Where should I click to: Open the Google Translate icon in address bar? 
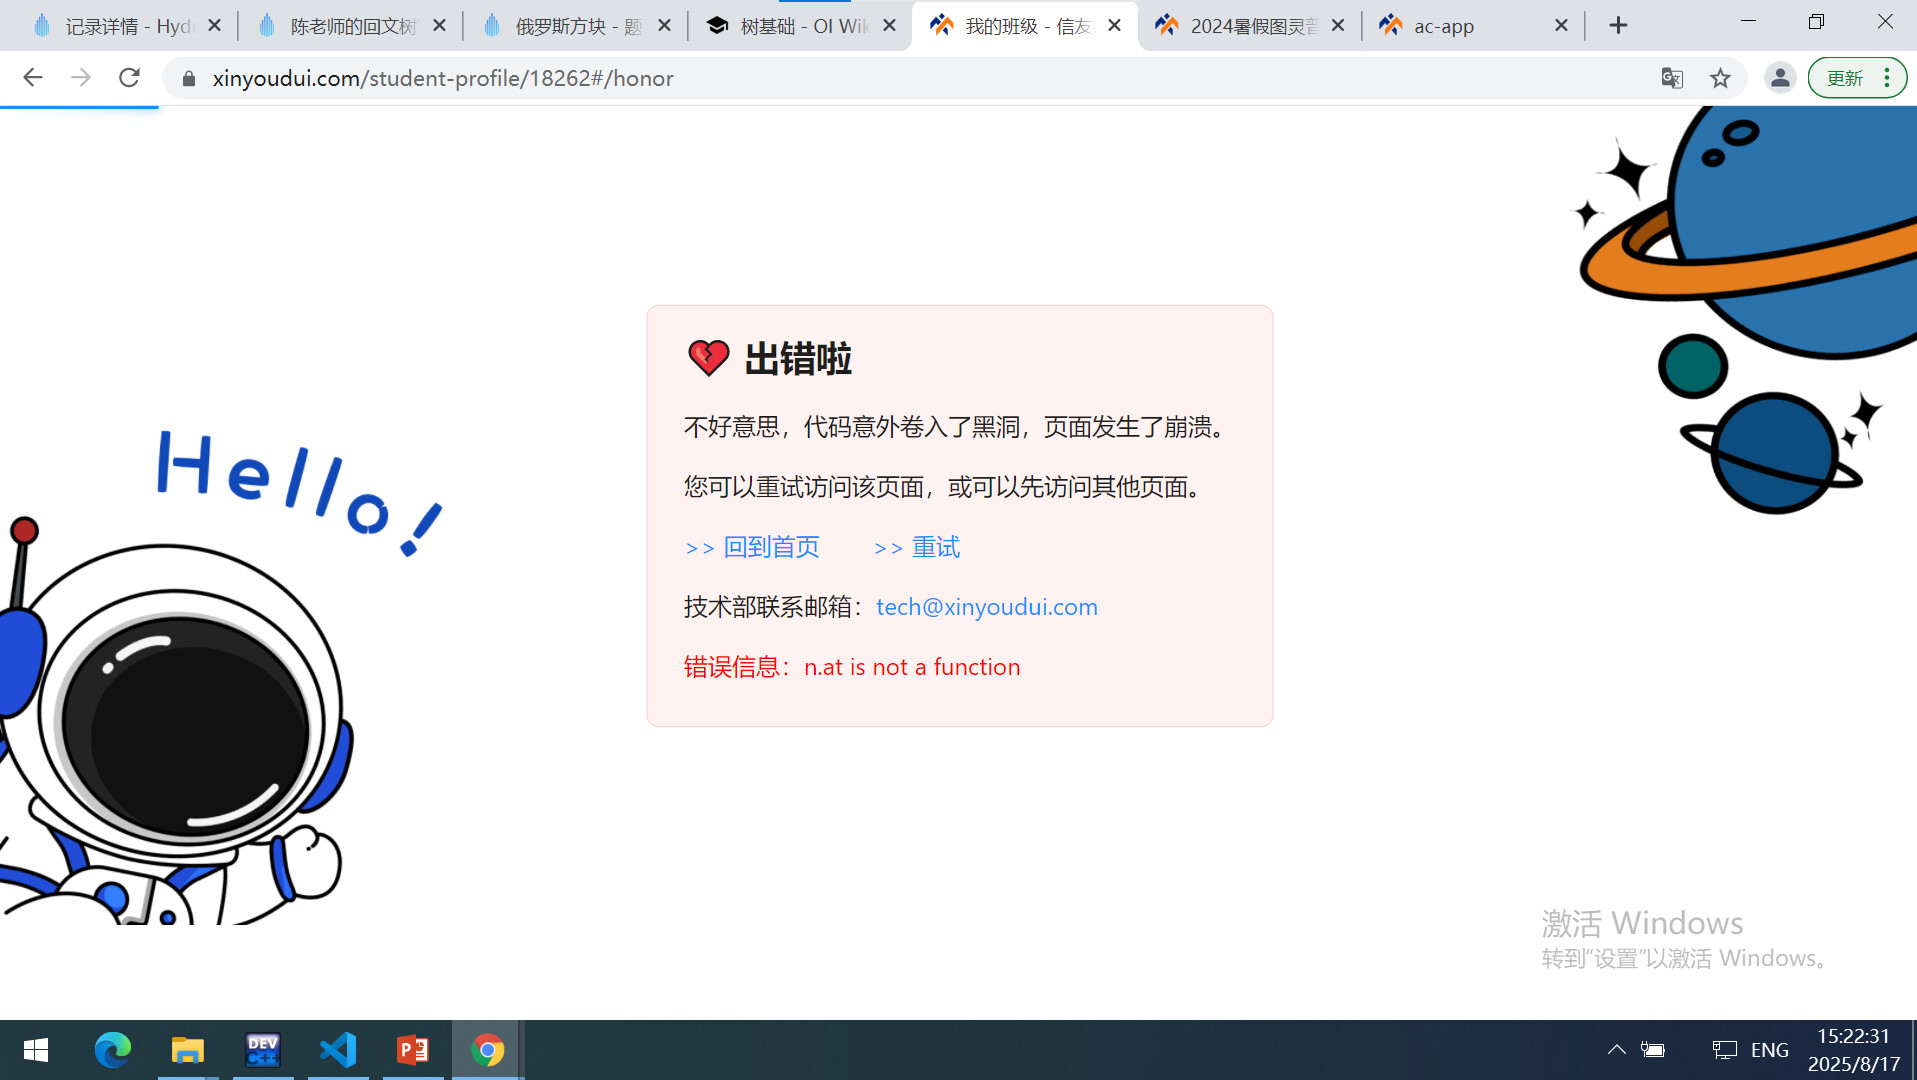point(1672,78)
